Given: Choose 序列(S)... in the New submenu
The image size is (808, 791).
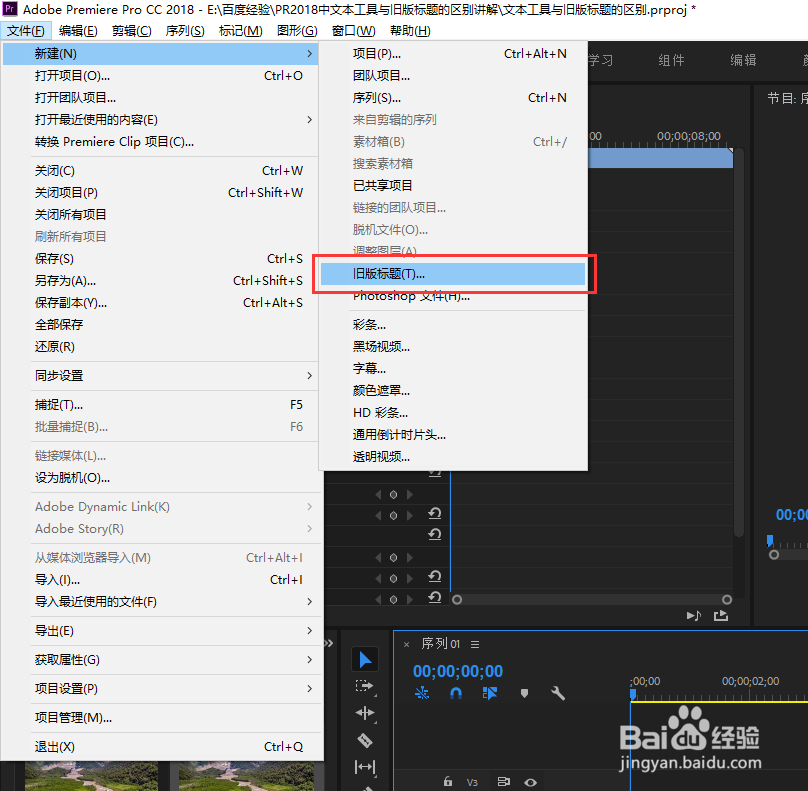Looking at the screenshot, I should pos(452,98).
